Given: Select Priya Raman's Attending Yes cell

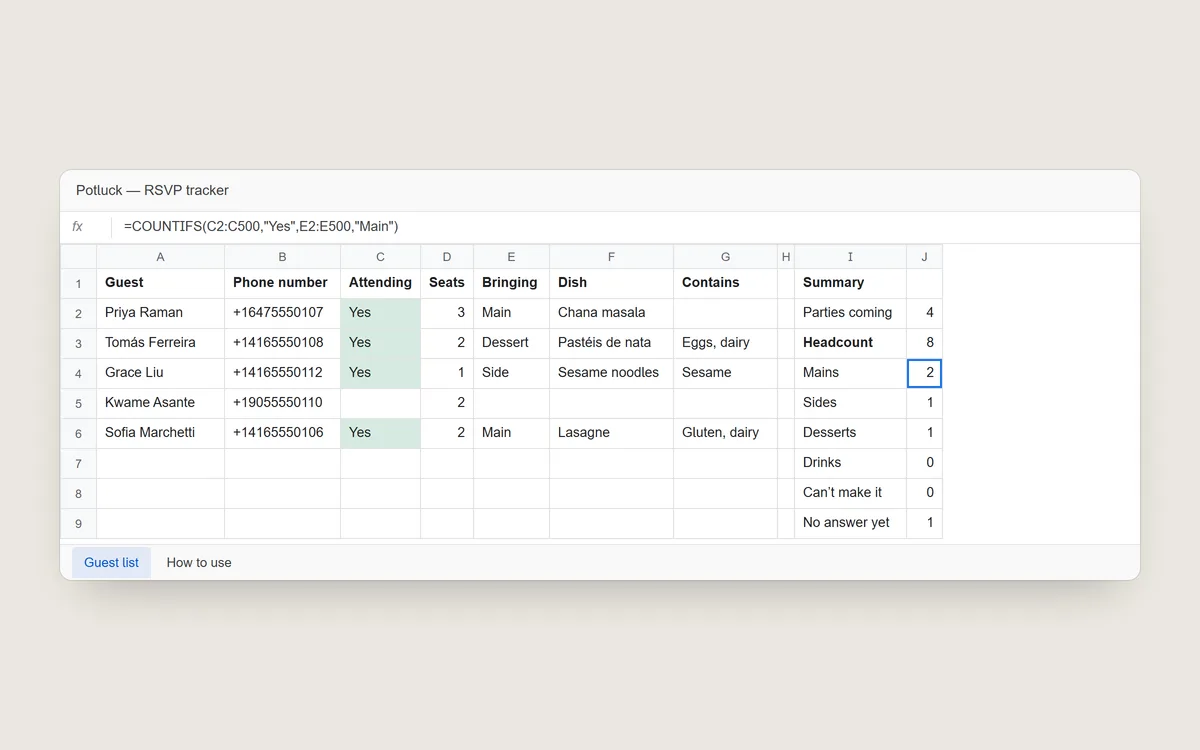Looking at the screenshot, I should point(380,313).
